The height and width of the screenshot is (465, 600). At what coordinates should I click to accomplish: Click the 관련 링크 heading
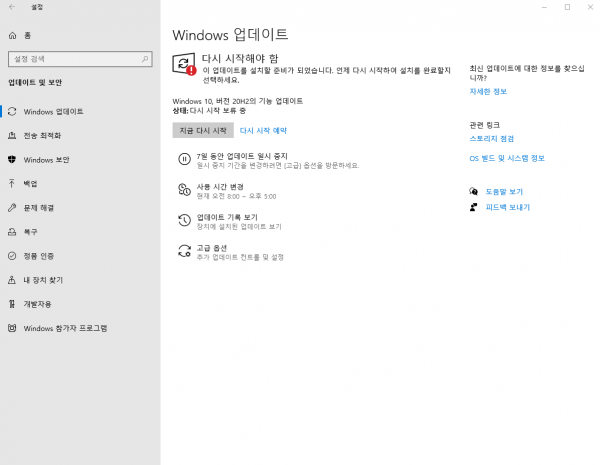tap(484, 125)
